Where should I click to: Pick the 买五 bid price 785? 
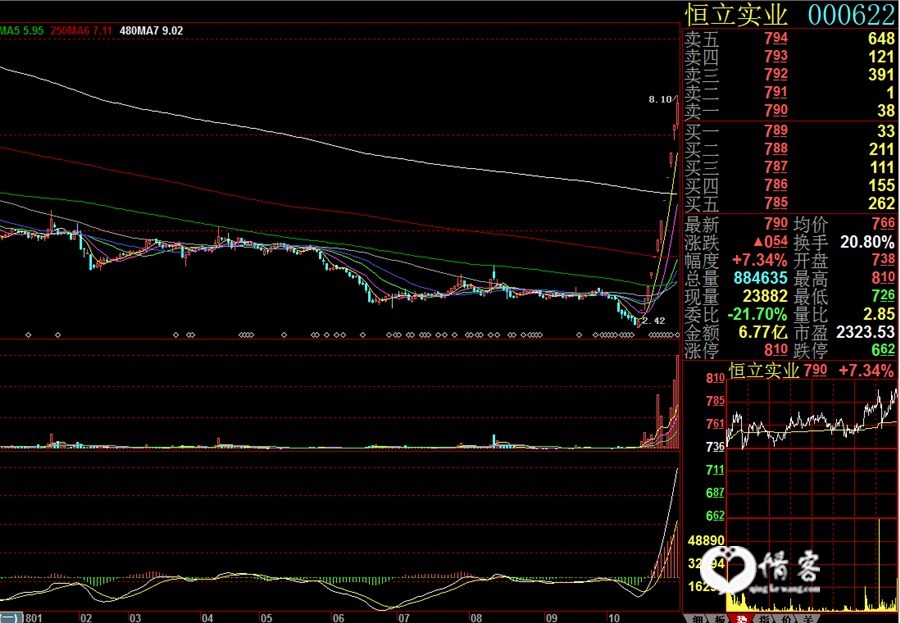(776, 202)
